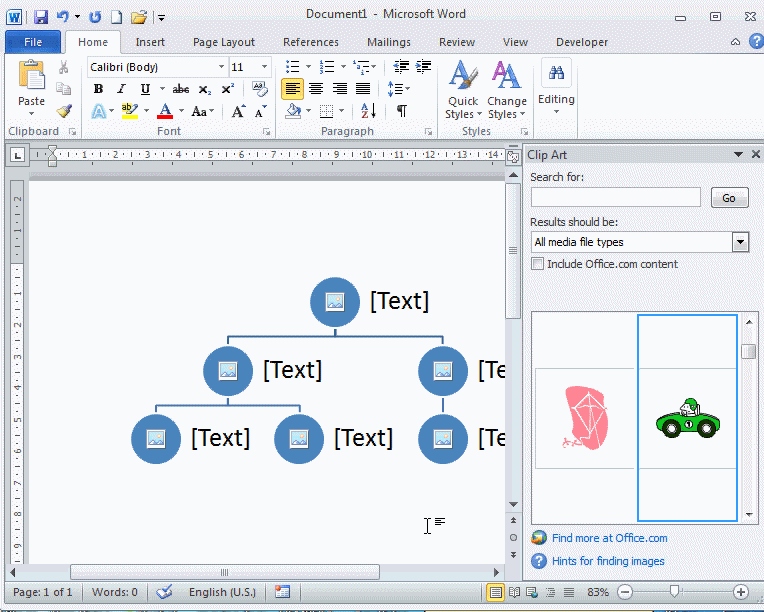
Task: Open the font size dropdown
Action: pyautogui.click(x=264, y=67)
